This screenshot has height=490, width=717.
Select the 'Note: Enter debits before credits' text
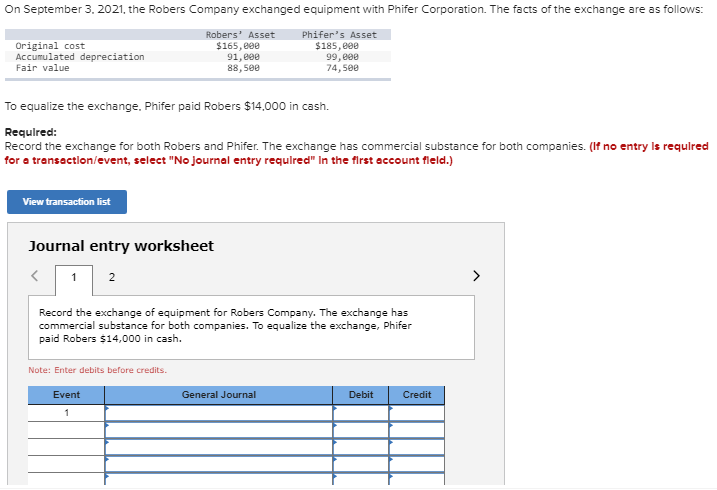97,370
